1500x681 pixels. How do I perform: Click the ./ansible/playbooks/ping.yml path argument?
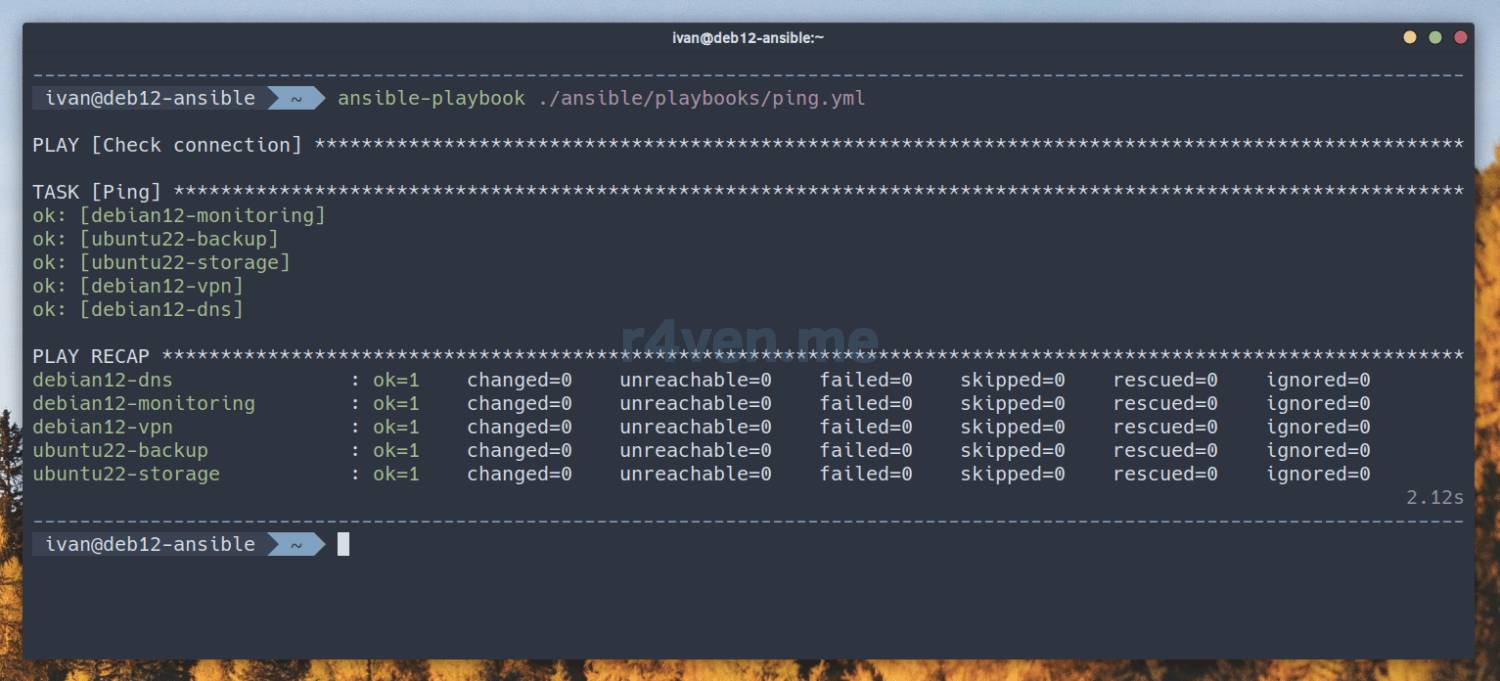(701, 98)
